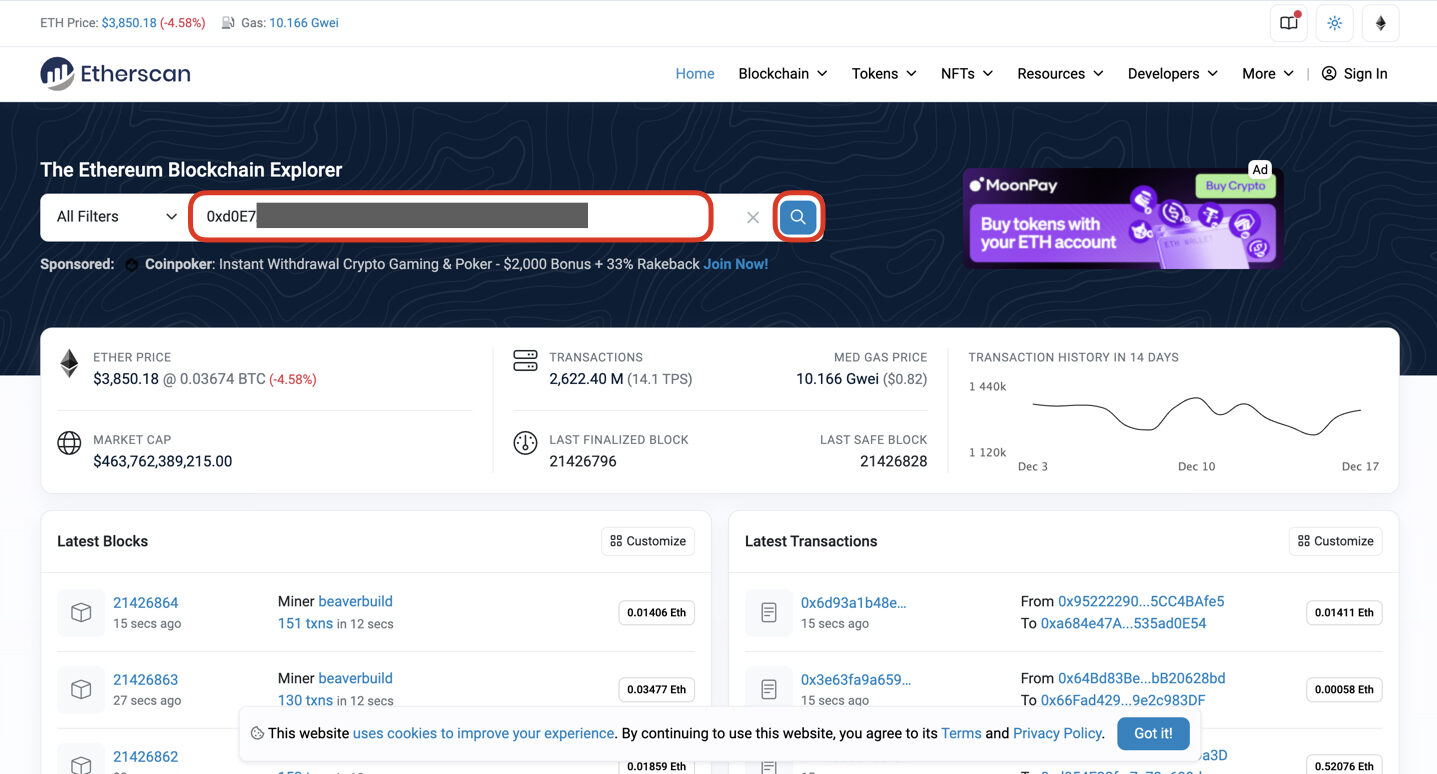Click the Transactions server icon
This screenshot has width=1437, height=774.
525,361
